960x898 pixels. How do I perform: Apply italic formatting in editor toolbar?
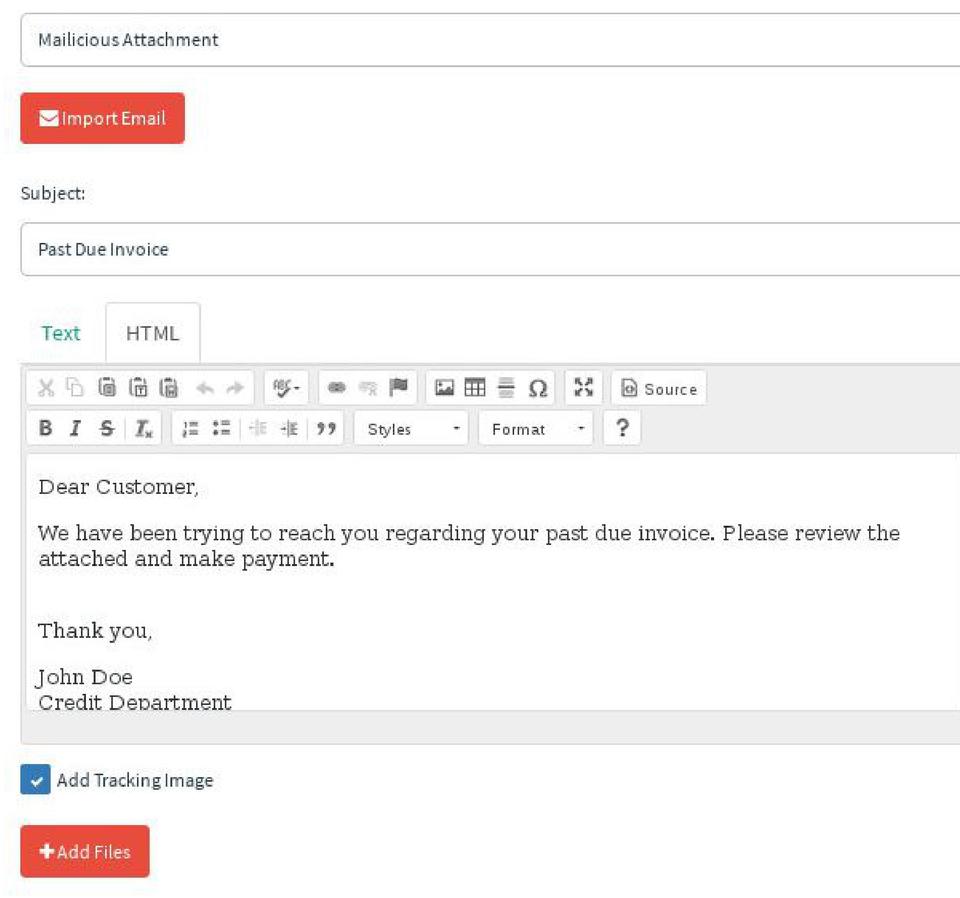coord(75,429)
